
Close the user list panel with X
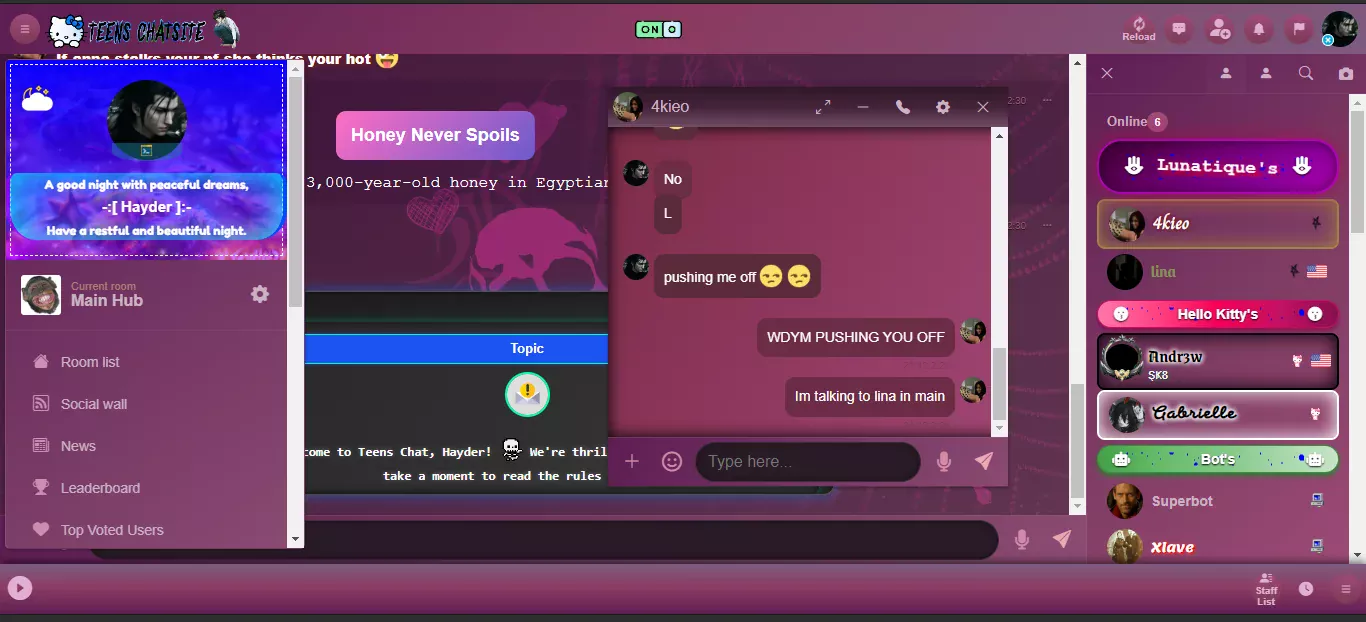[x=1107, y=73]
